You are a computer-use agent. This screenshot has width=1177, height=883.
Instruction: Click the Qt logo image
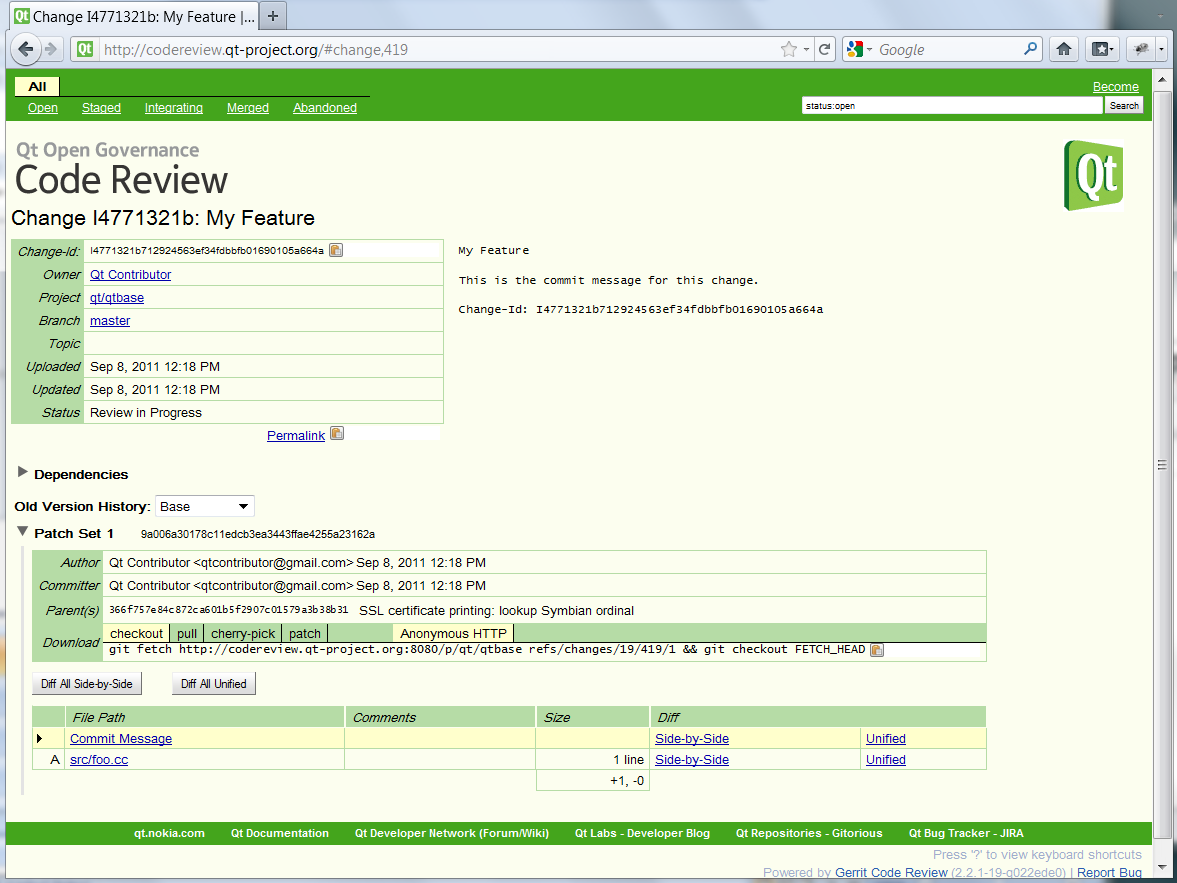pyautogui.click(x=1094, y=175)
